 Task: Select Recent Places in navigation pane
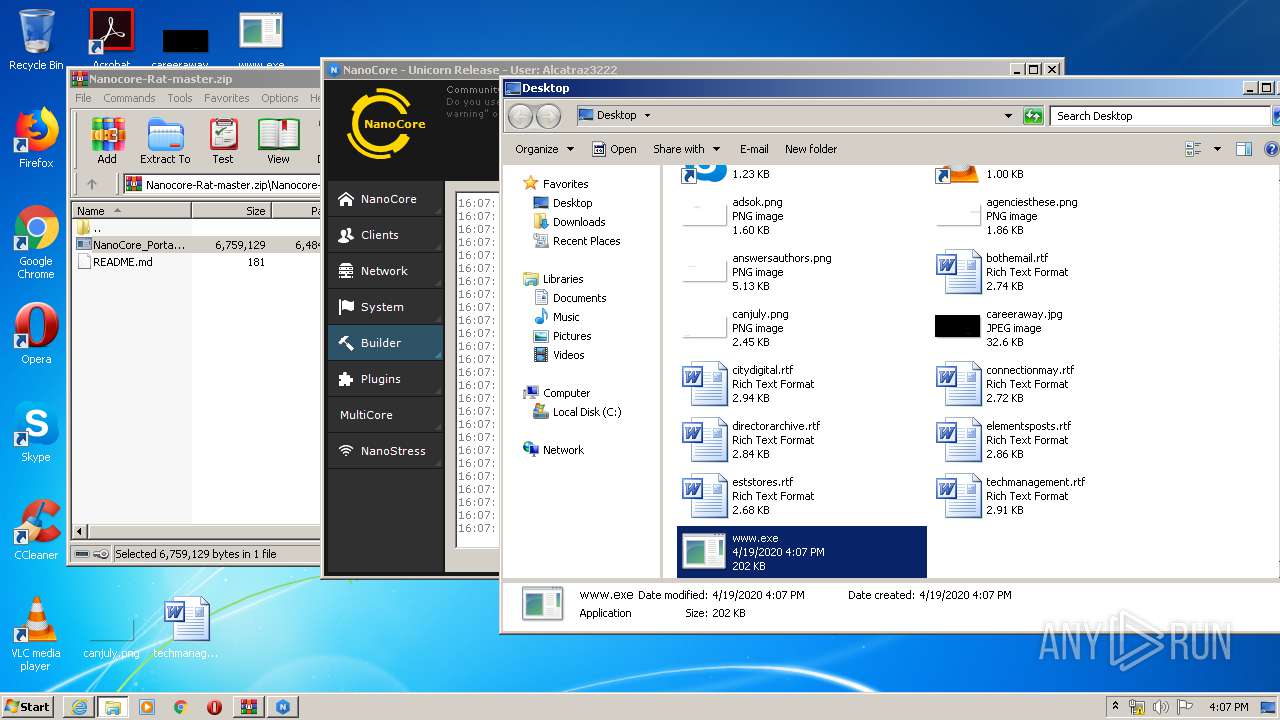pyautogui.click(x=586, y=241)
